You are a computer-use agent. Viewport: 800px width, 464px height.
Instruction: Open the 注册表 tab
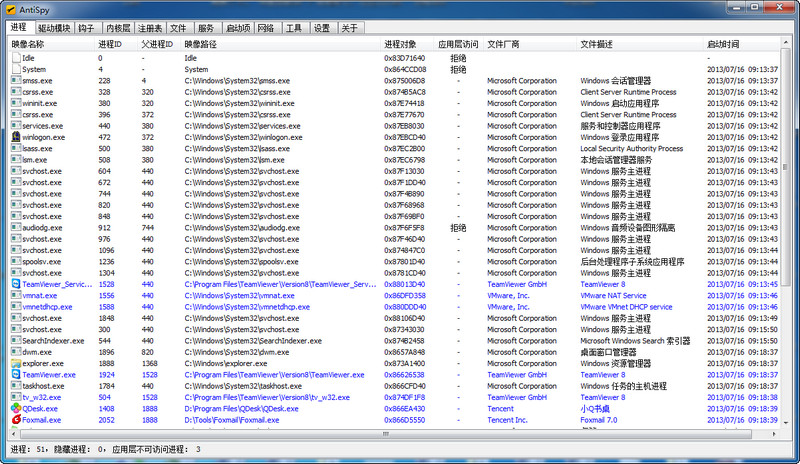(150, 28)
